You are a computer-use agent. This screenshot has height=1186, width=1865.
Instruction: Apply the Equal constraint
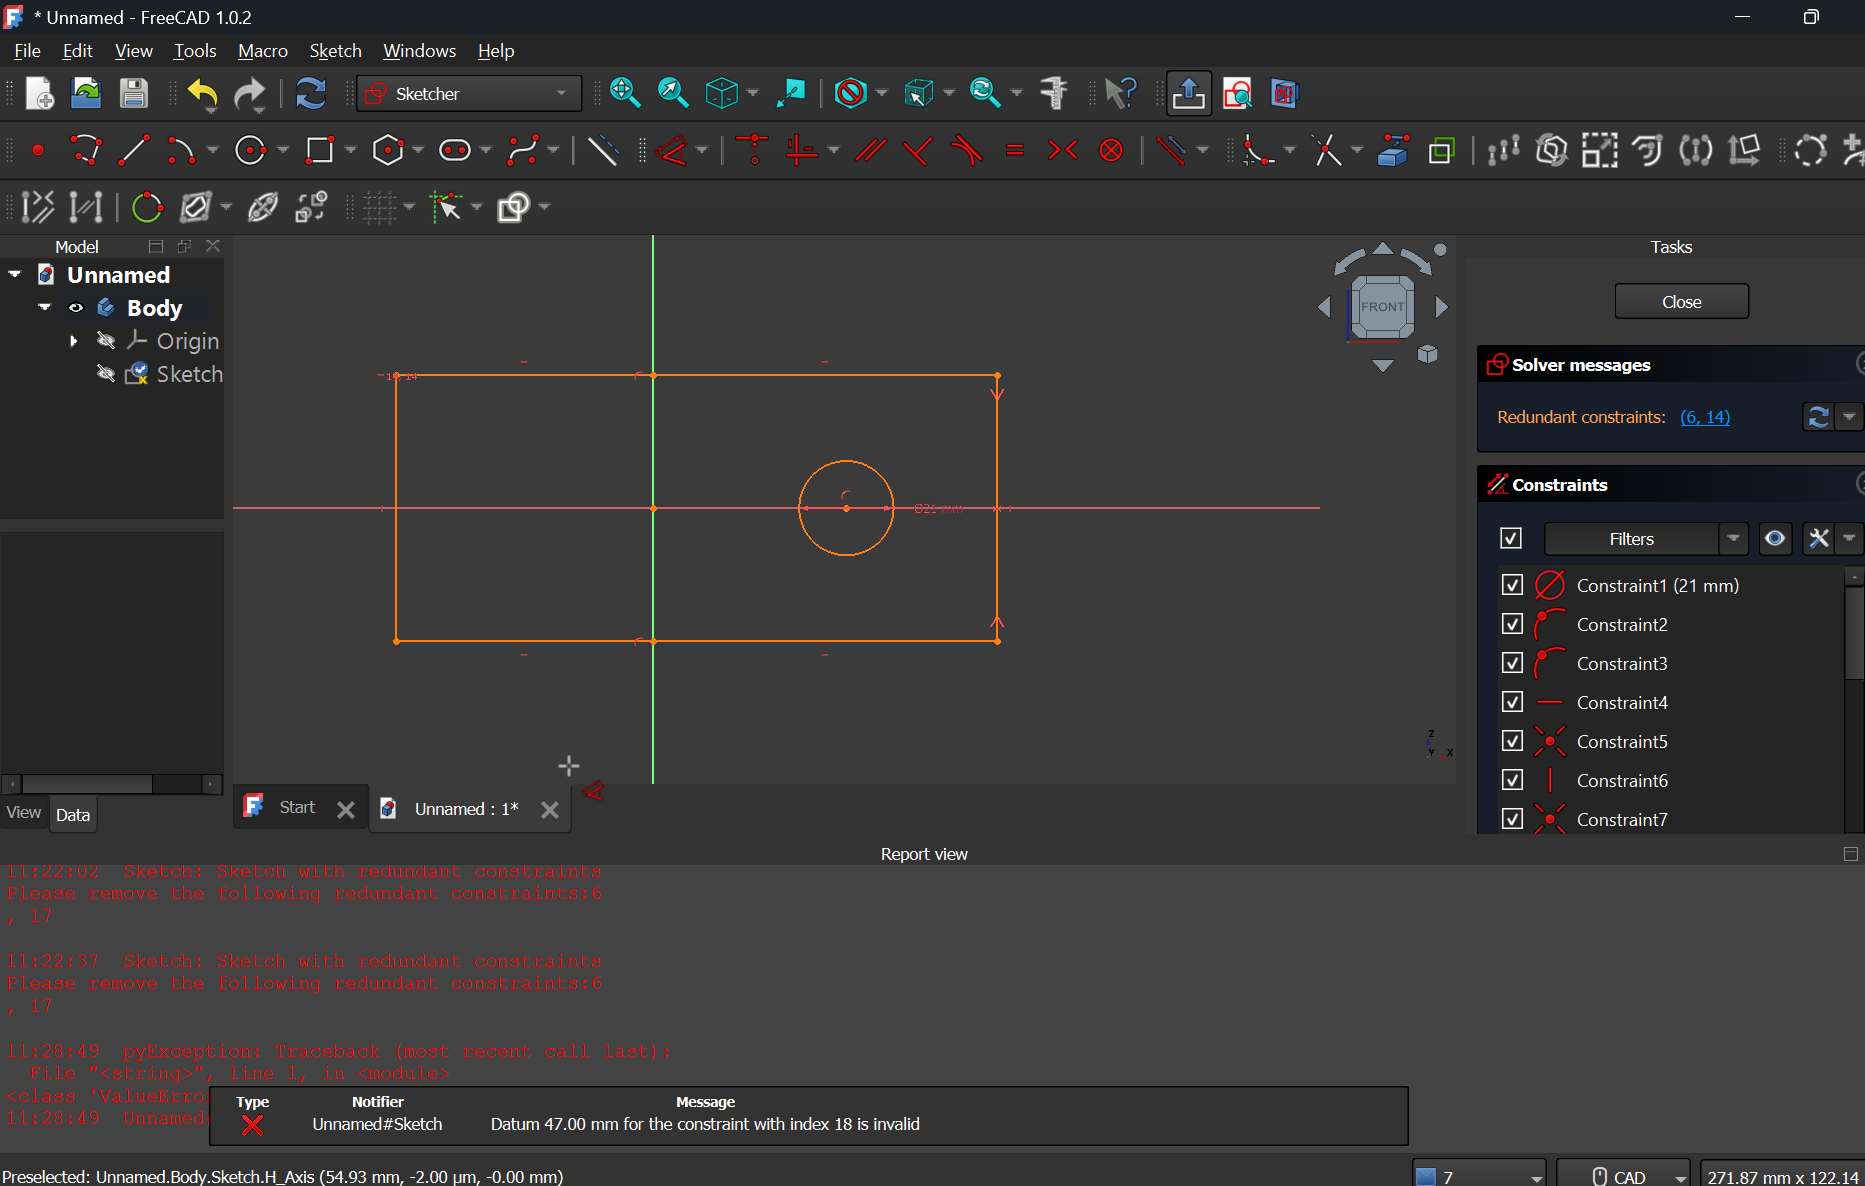(x=1015, y=151)
